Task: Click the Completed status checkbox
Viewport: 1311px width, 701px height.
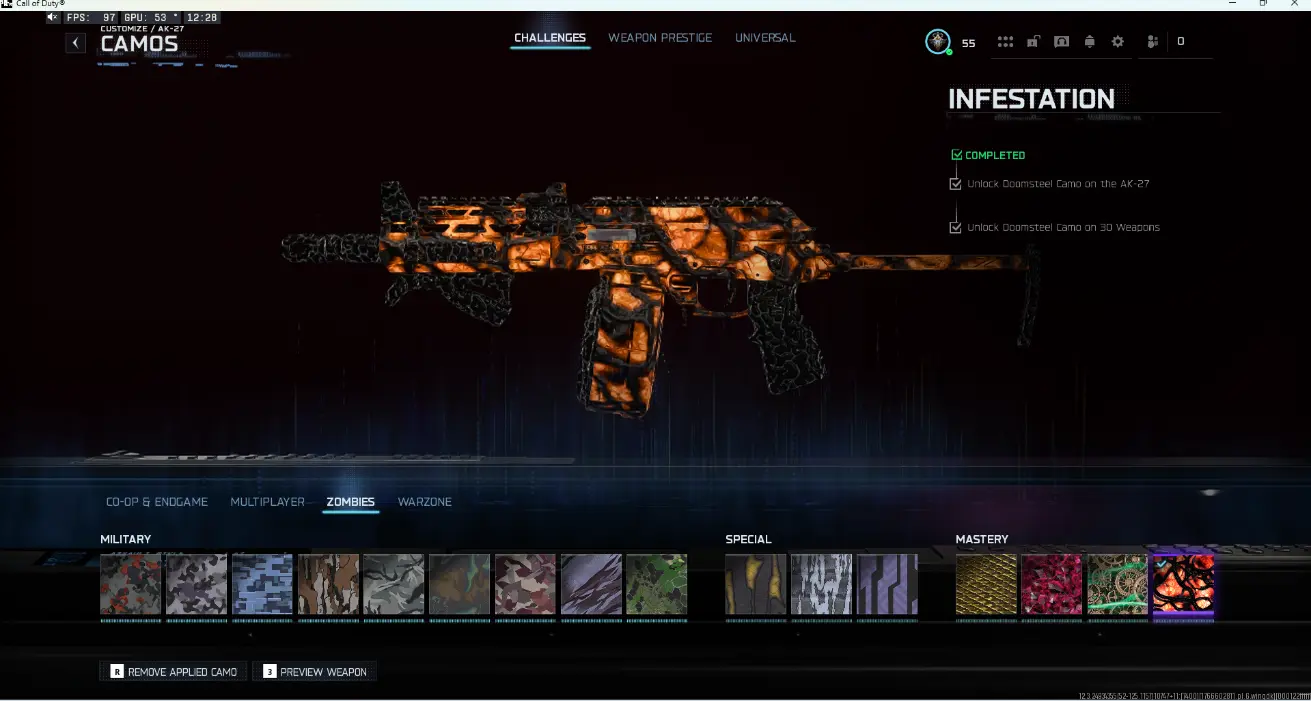Action: tap(957, 155)
